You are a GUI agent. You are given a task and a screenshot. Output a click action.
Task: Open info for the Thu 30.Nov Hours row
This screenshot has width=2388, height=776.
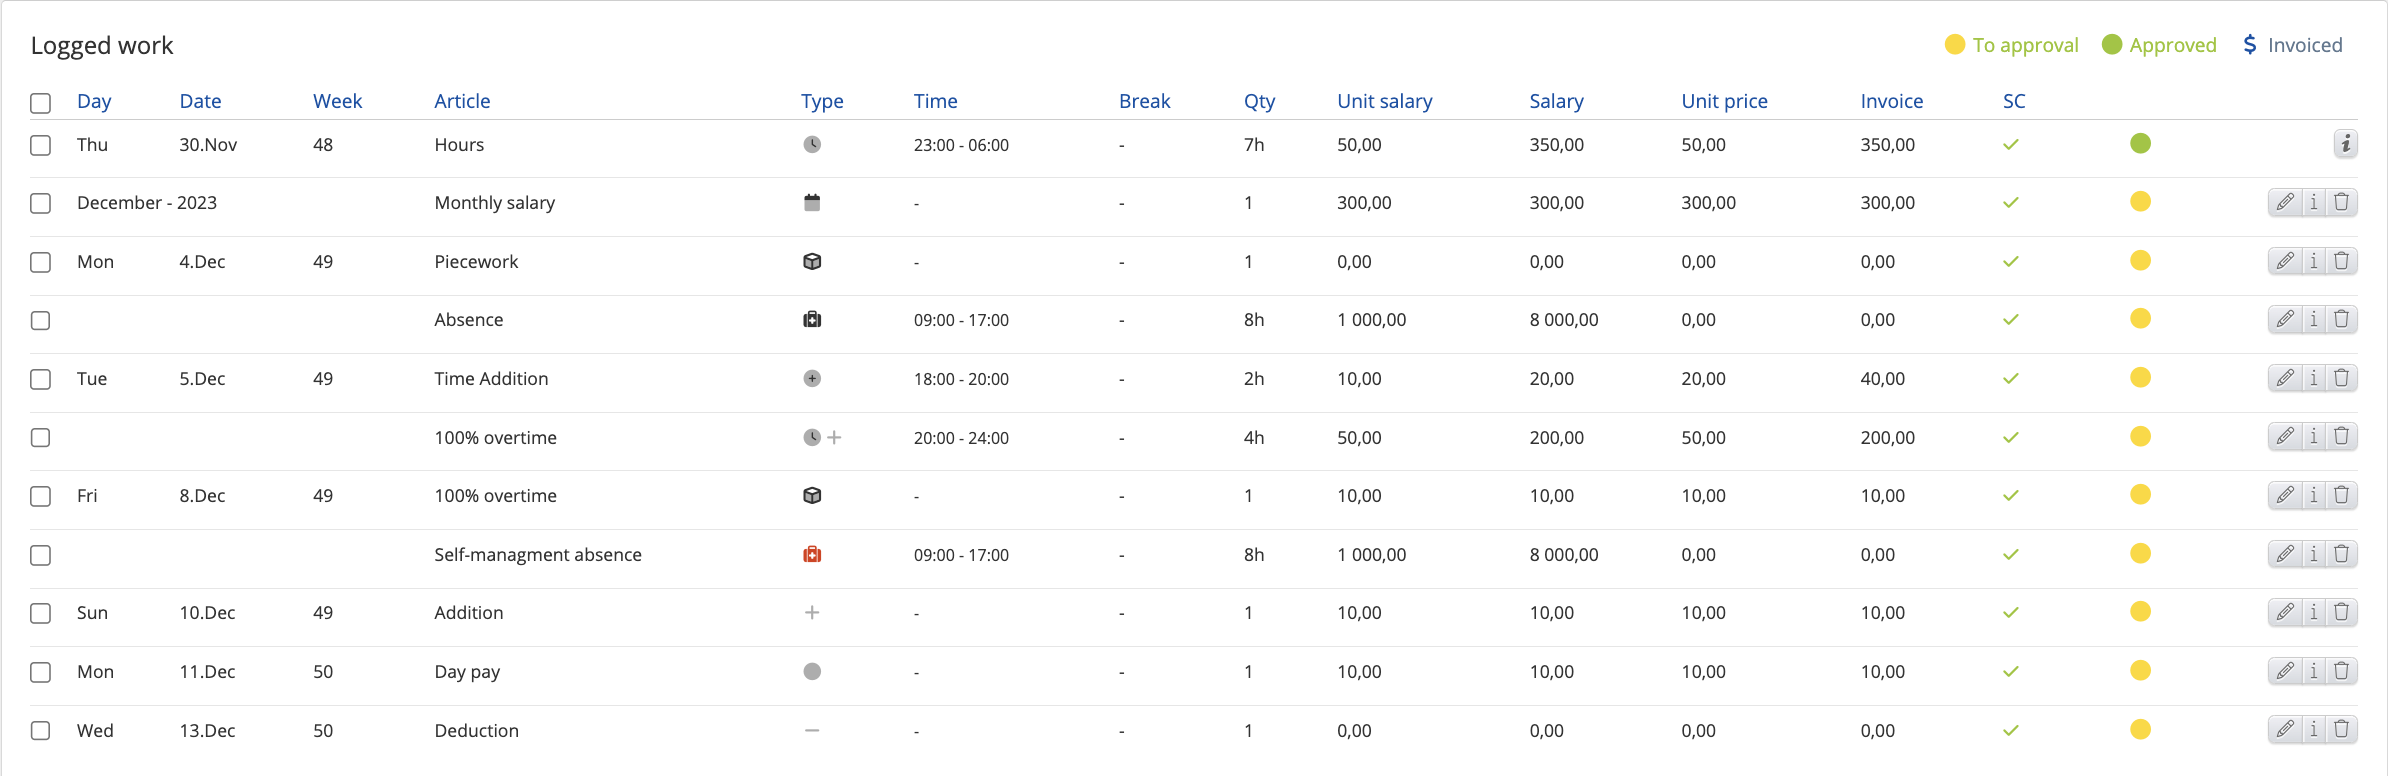2345,144
